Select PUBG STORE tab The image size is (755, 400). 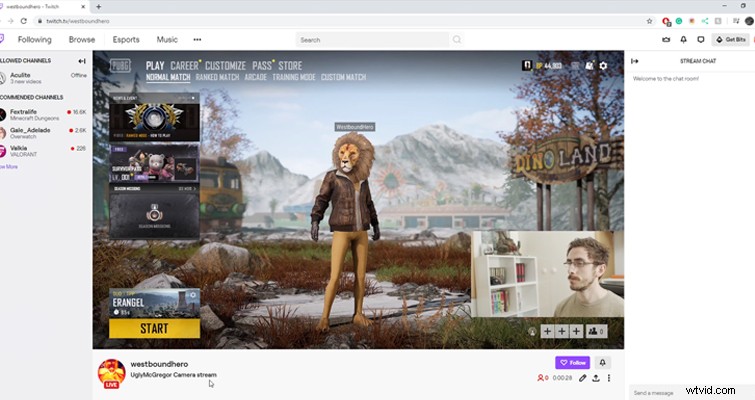tap(290, 65)
